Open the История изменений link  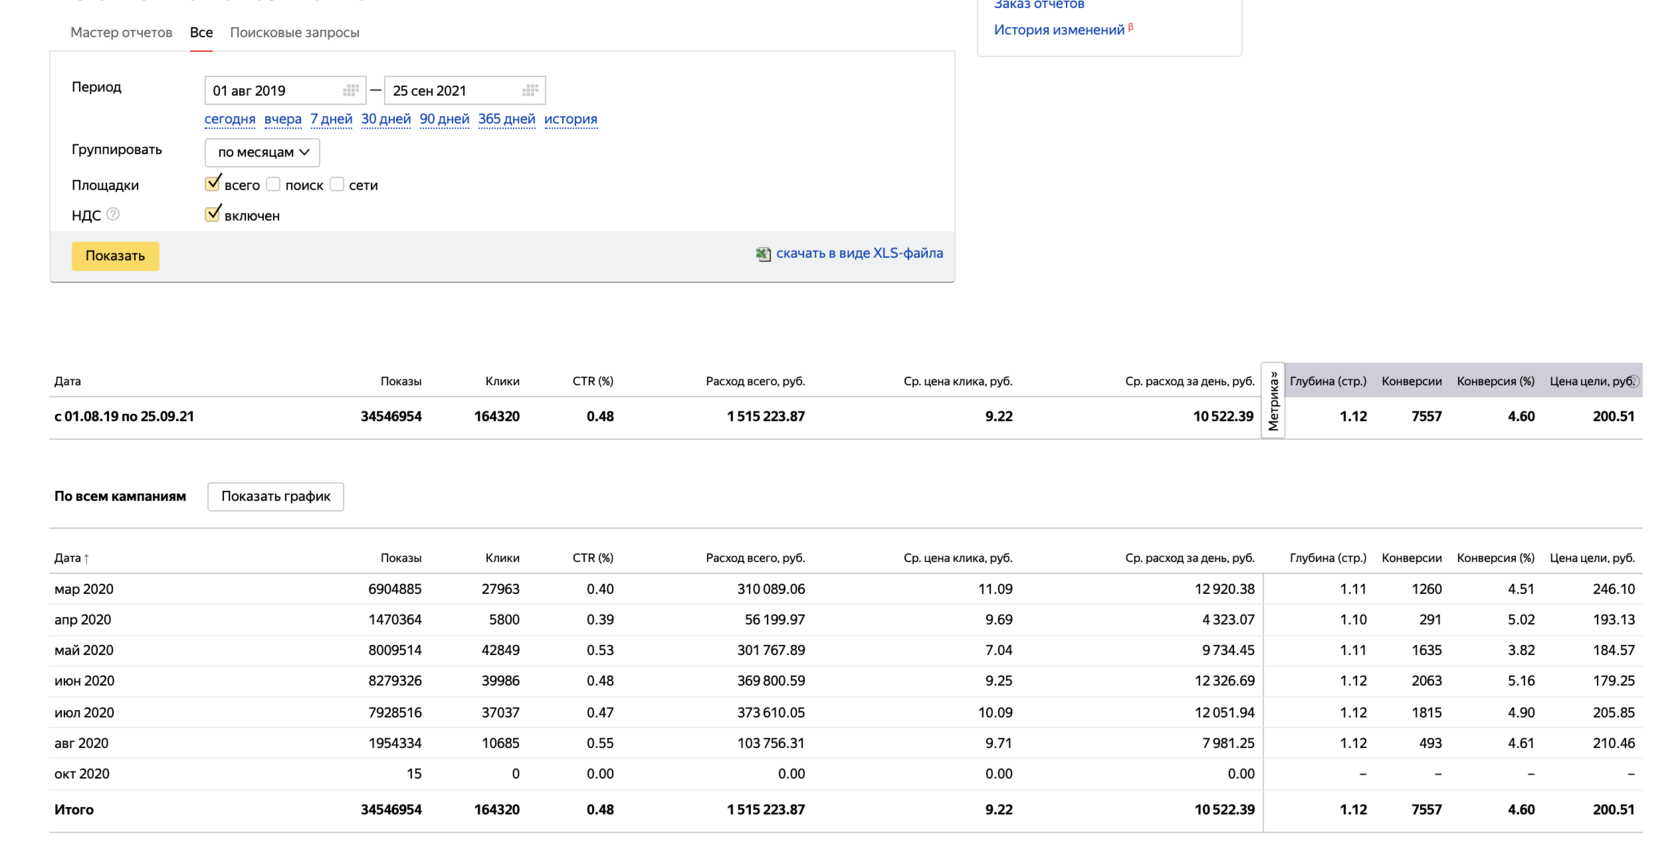click(1059, 30)
